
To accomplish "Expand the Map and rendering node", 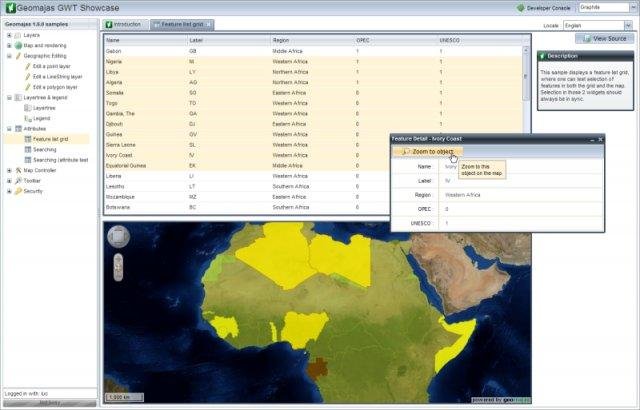I will (x=9, y=46).
